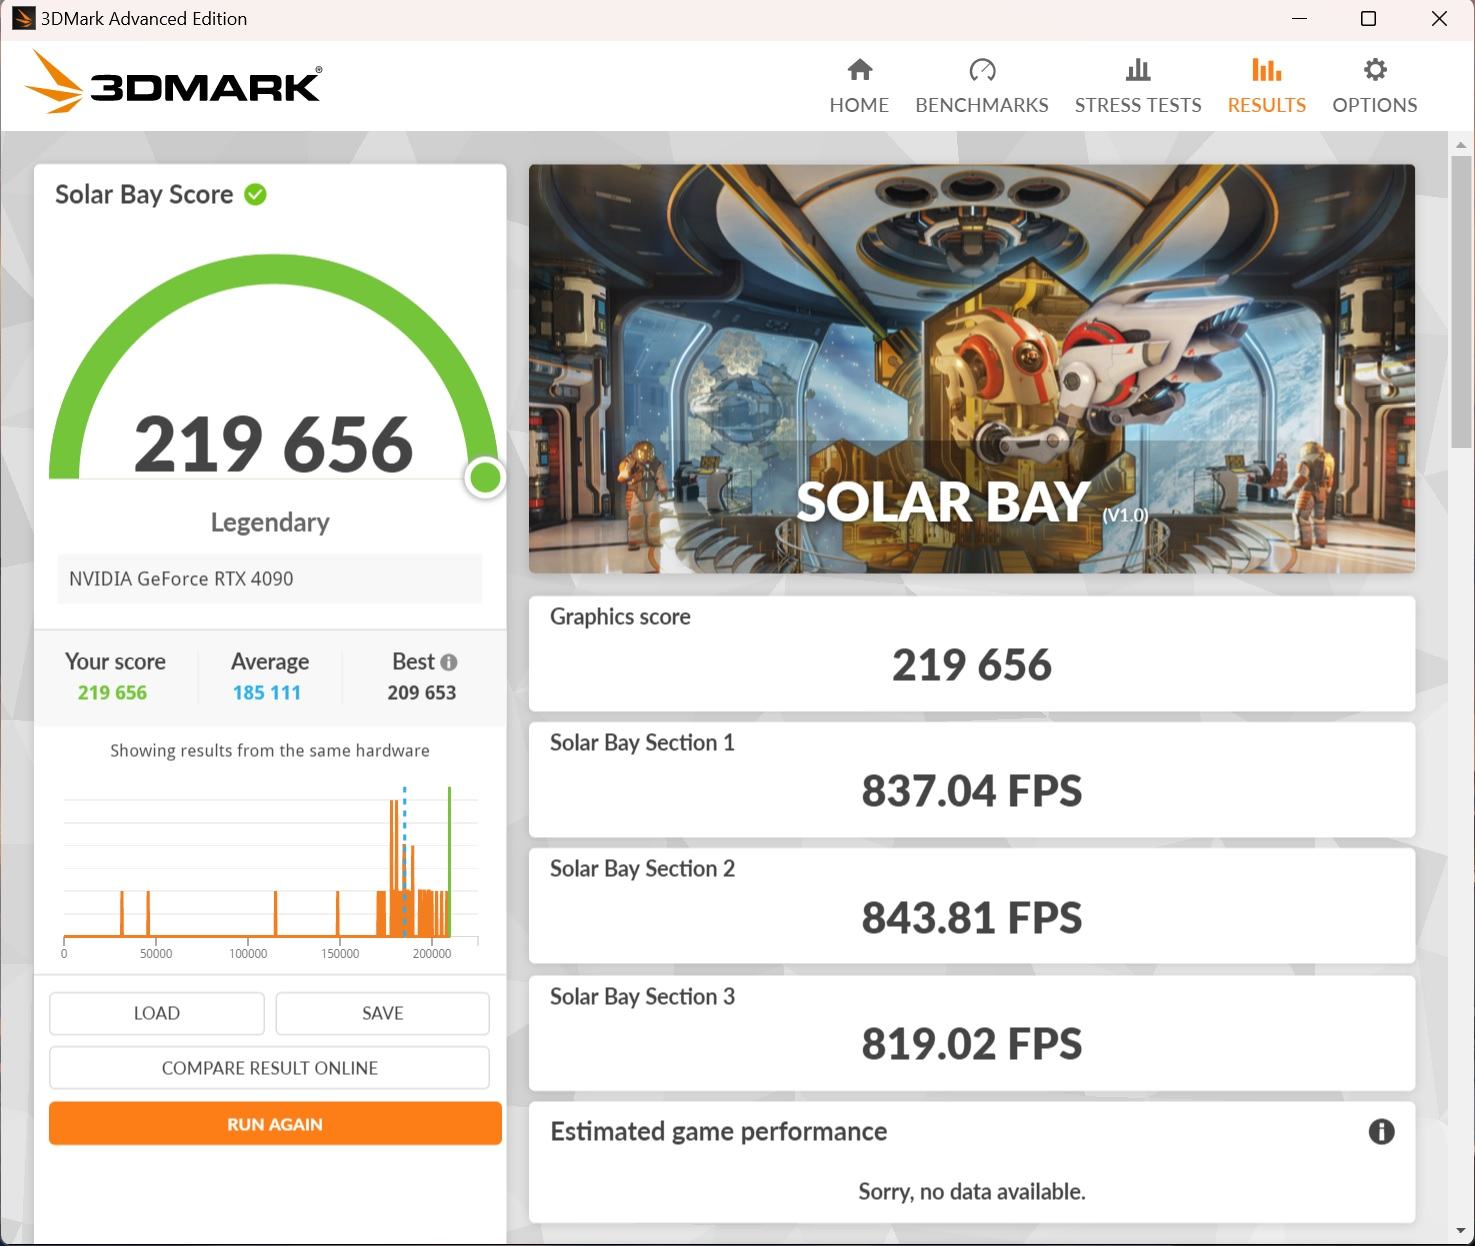Click Graphics score value 219 656
This screenshot has width=1475, height=1246.
point(972,665)
